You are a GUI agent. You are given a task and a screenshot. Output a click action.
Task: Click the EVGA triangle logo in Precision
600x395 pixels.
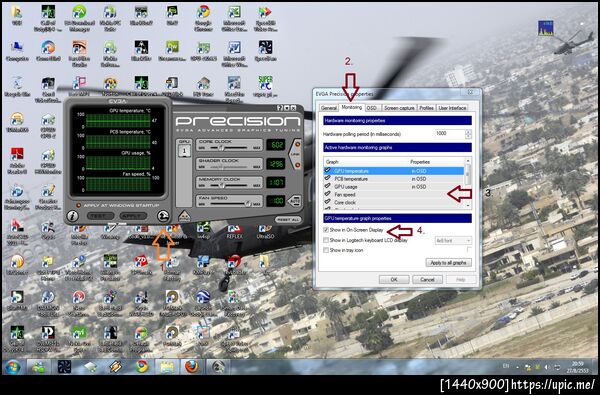(184, 216)
